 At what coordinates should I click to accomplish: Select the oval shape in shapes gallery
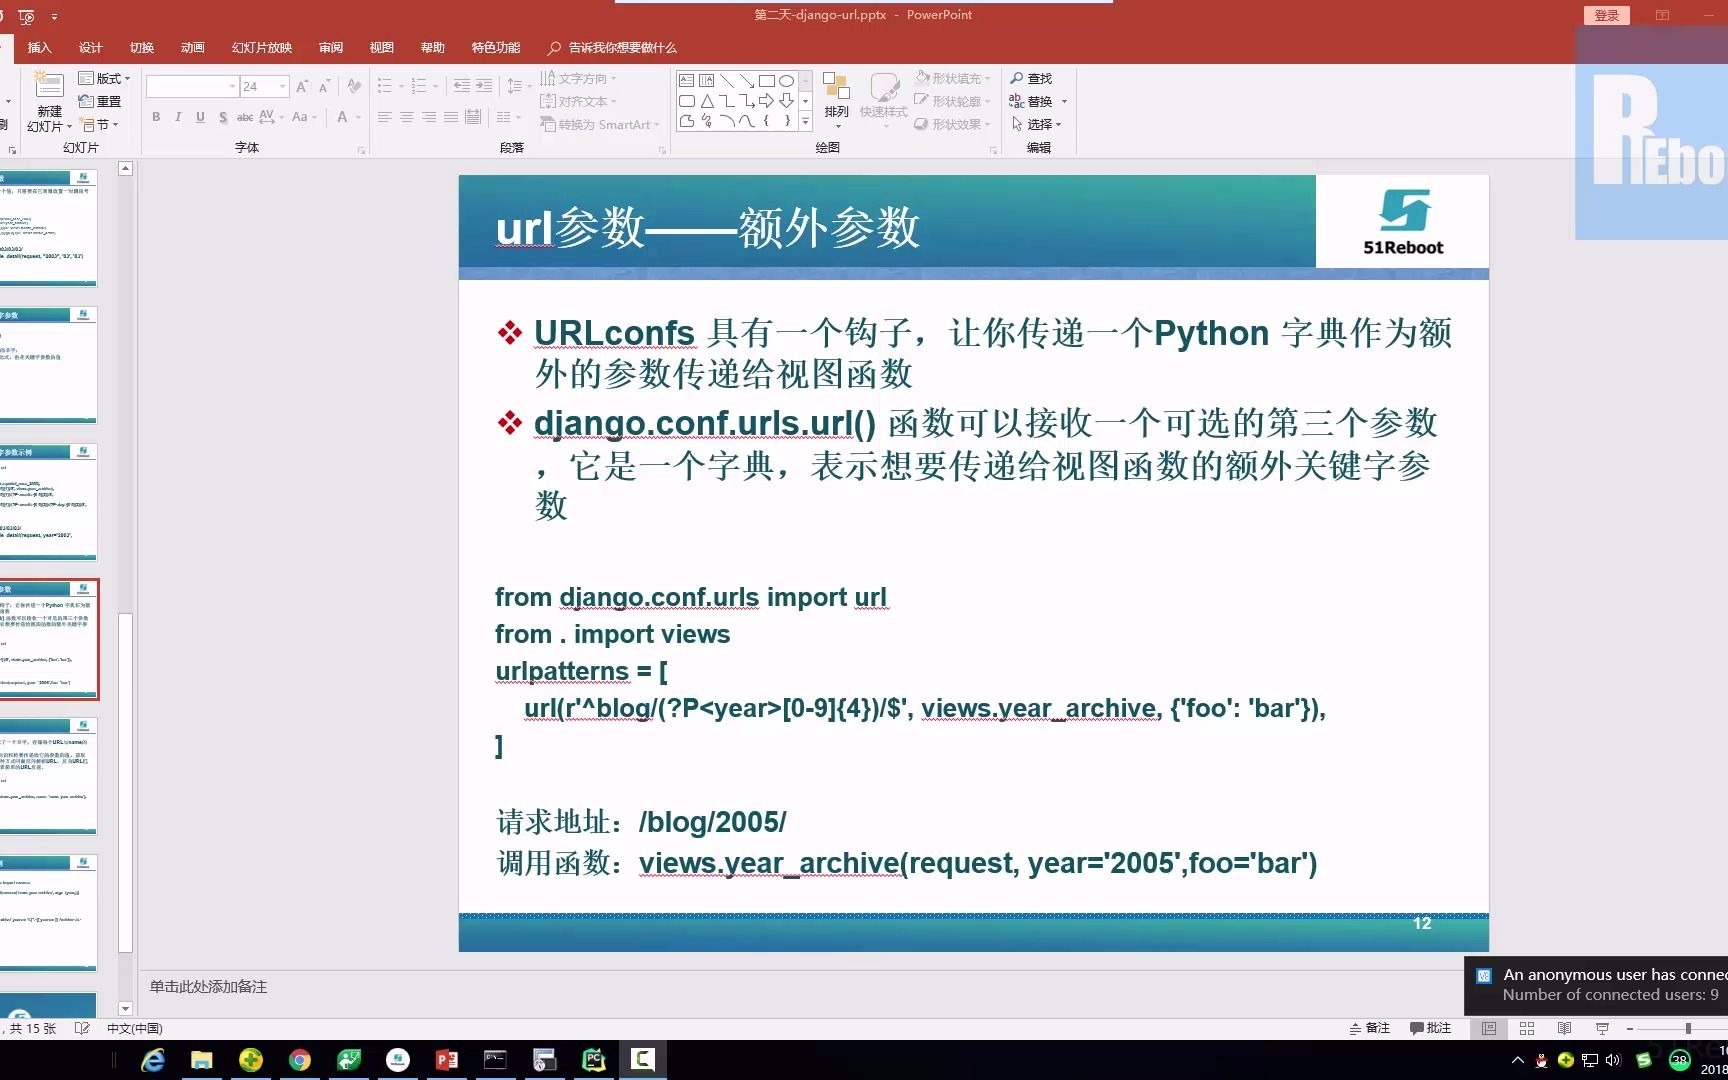coord(787,81)
